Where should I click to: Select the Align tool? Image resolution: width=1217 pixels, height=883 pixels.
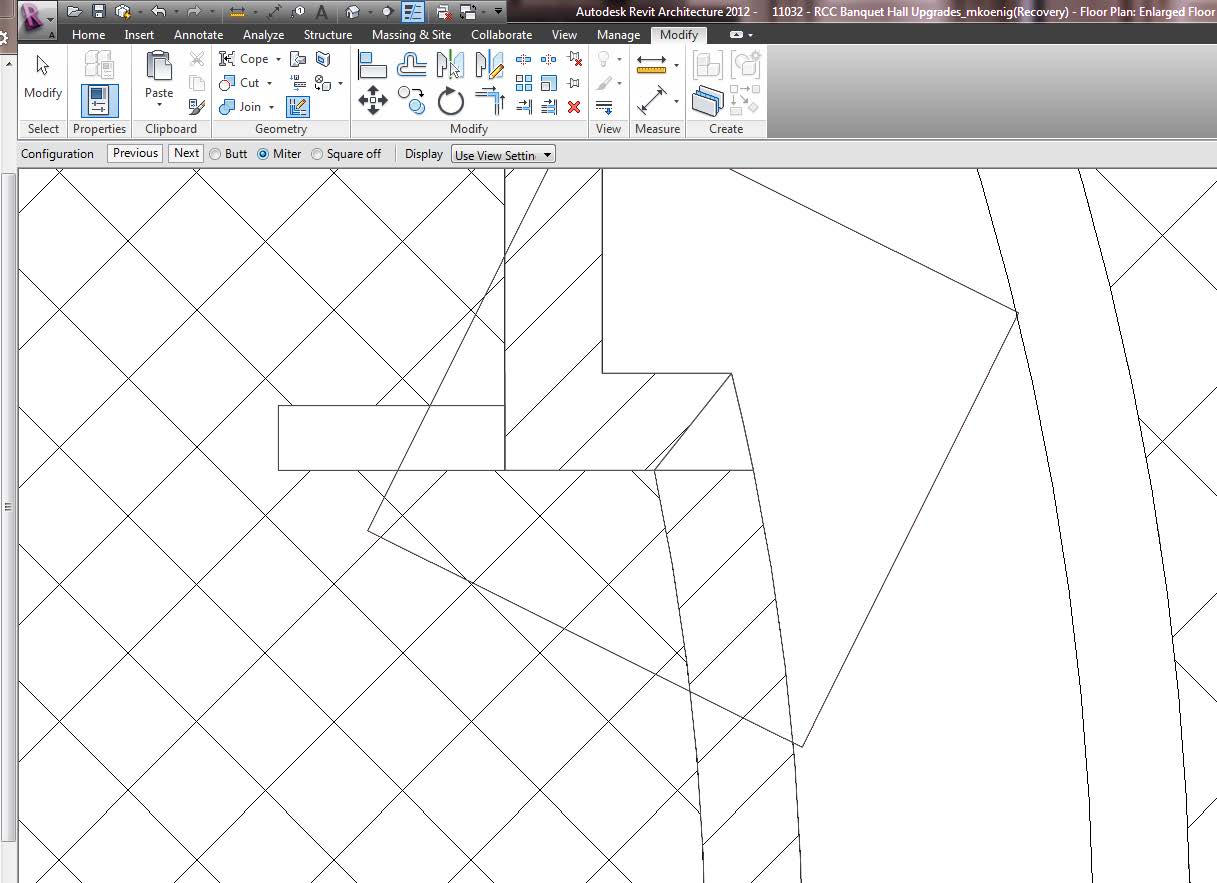(x=373, y=65)
